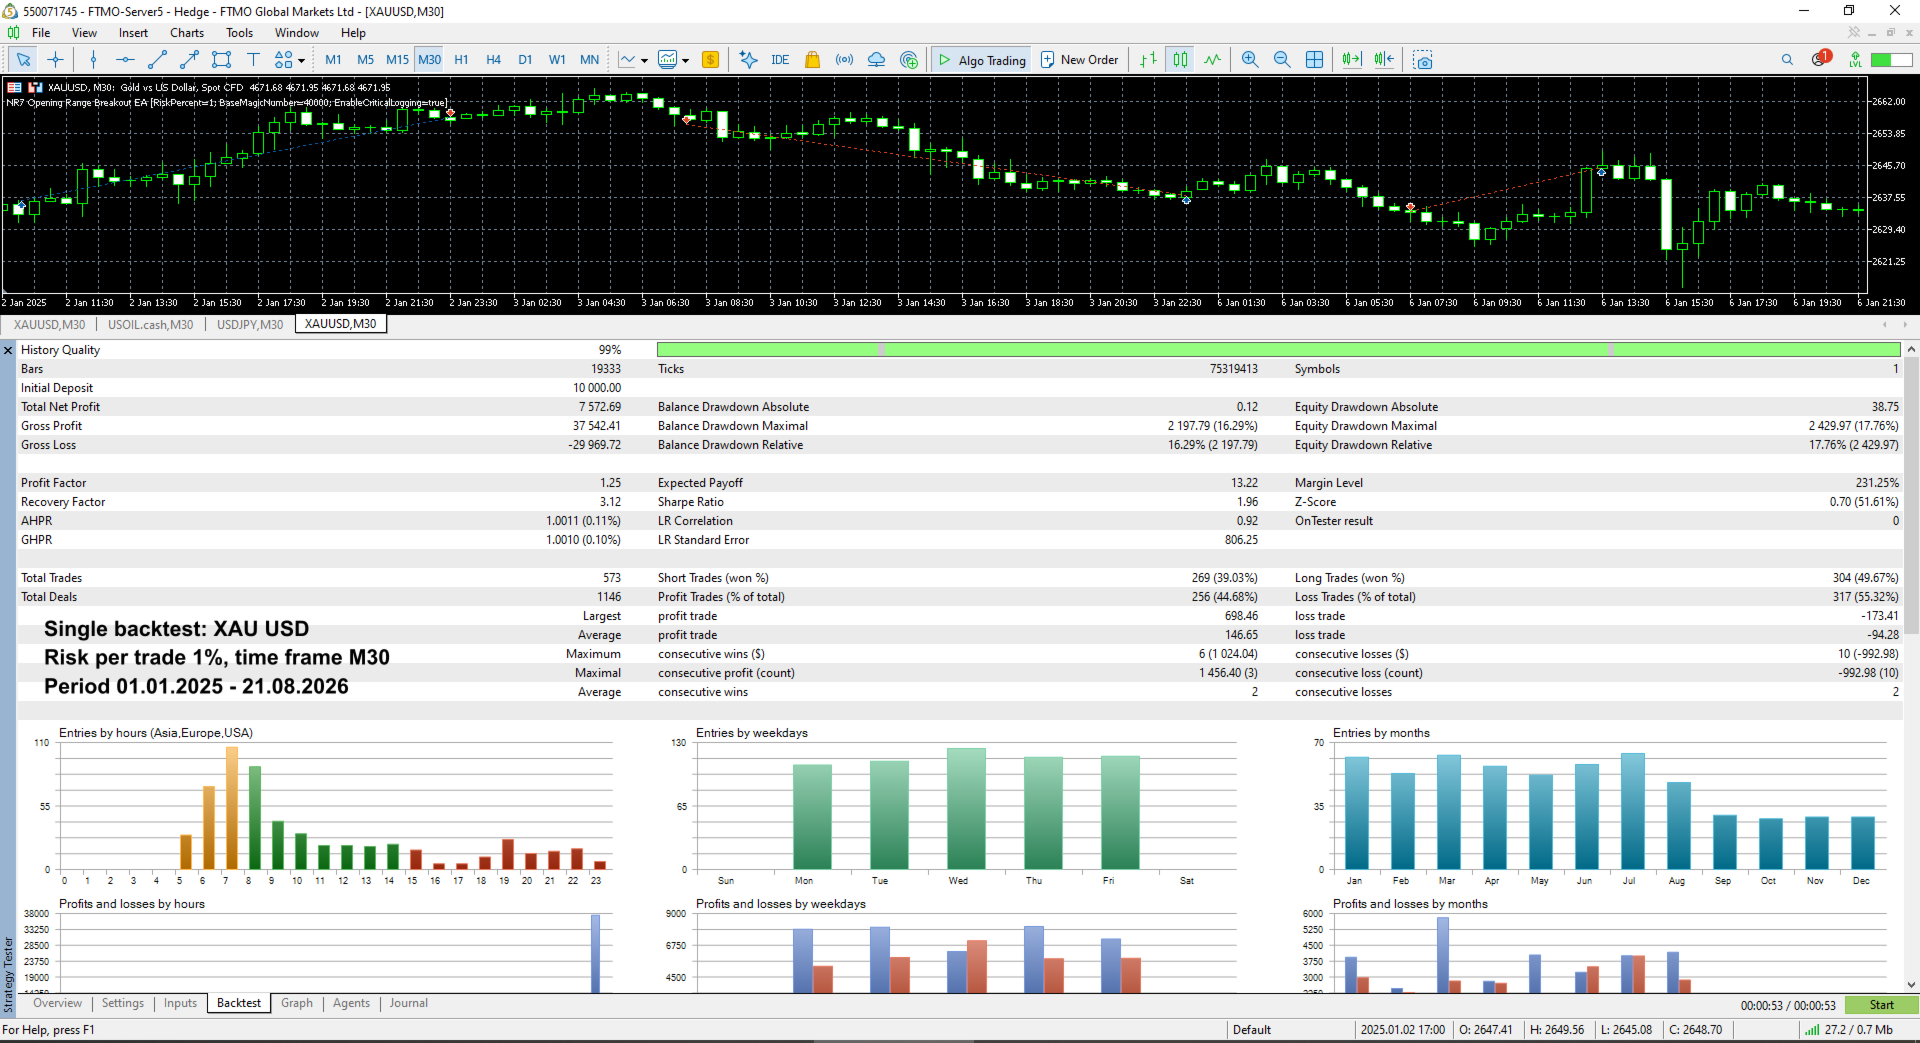Open the AI assistant sparkle icon
The image size is (1920, 1043).
(748, 60)
